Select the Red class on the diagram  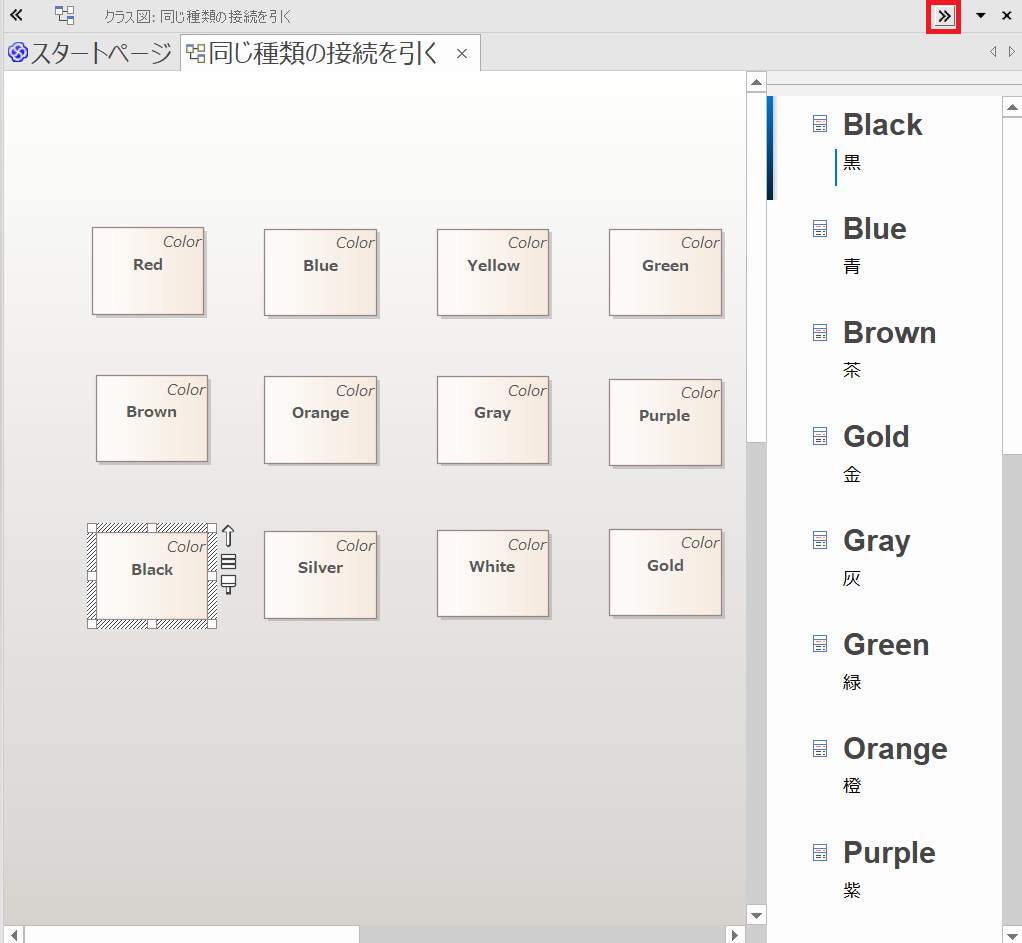(x=148, y=271)
